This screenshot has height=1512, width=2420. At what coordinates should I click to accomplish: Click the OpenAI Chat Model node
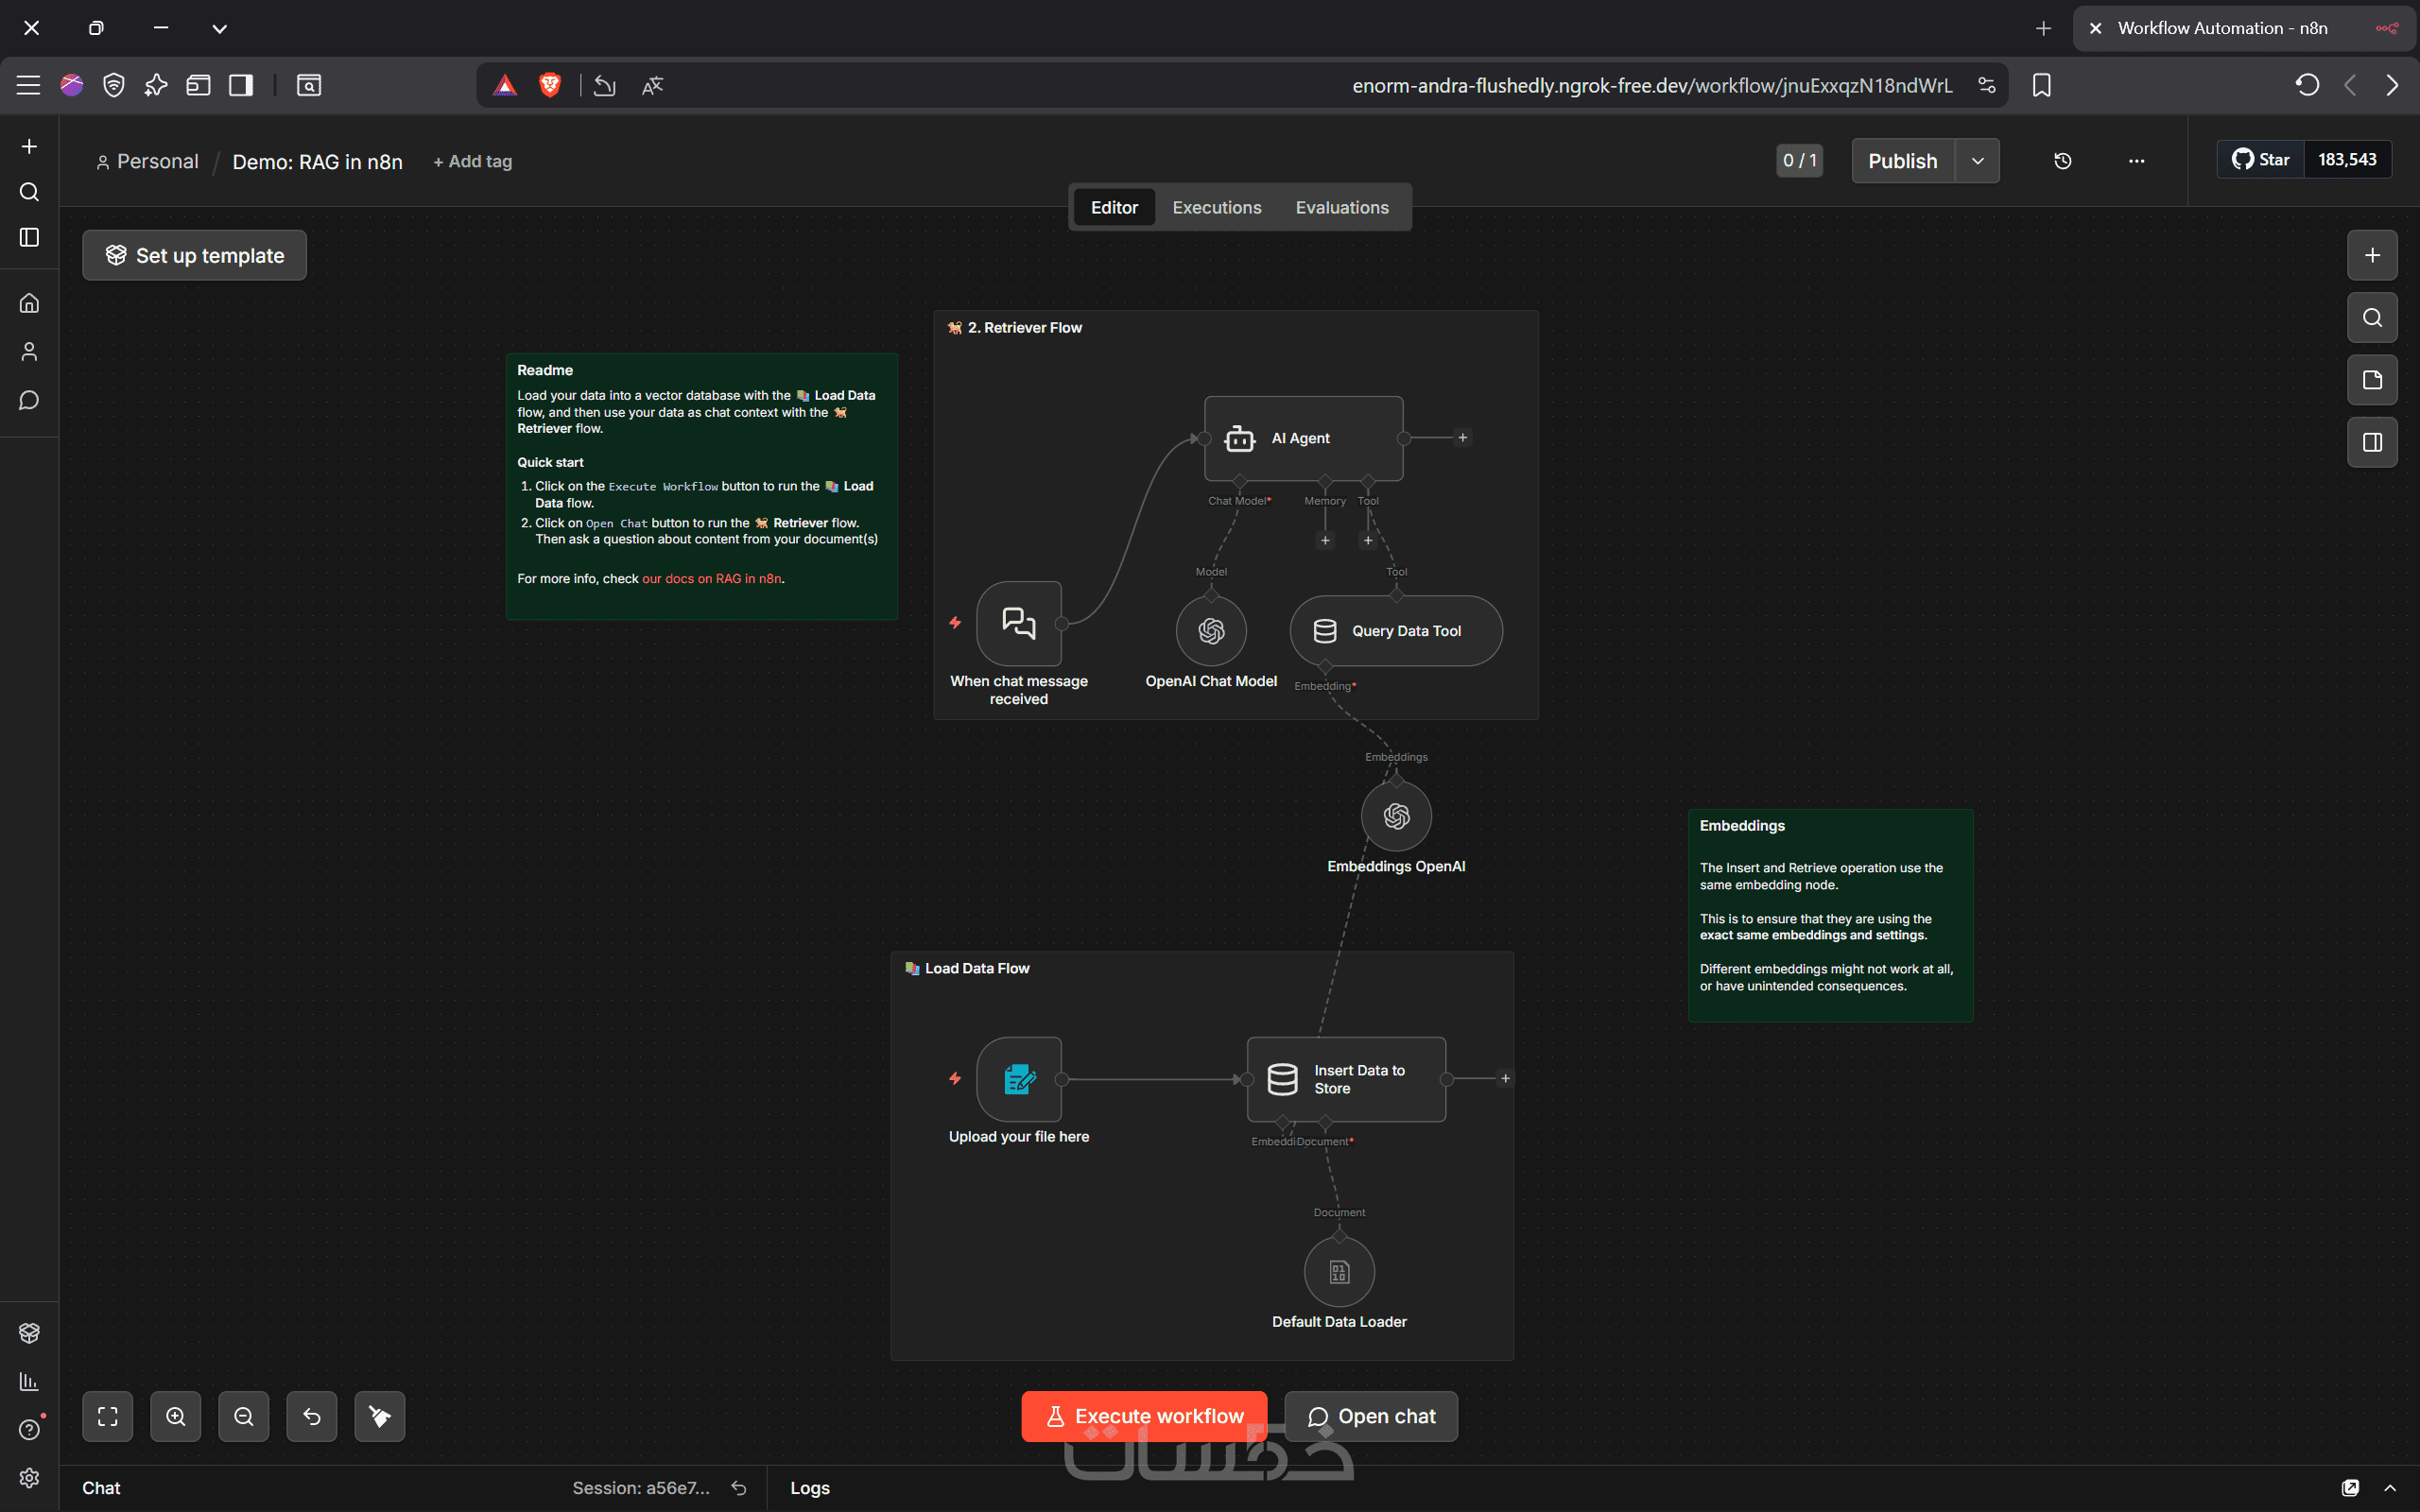[x=1211, y=631]
